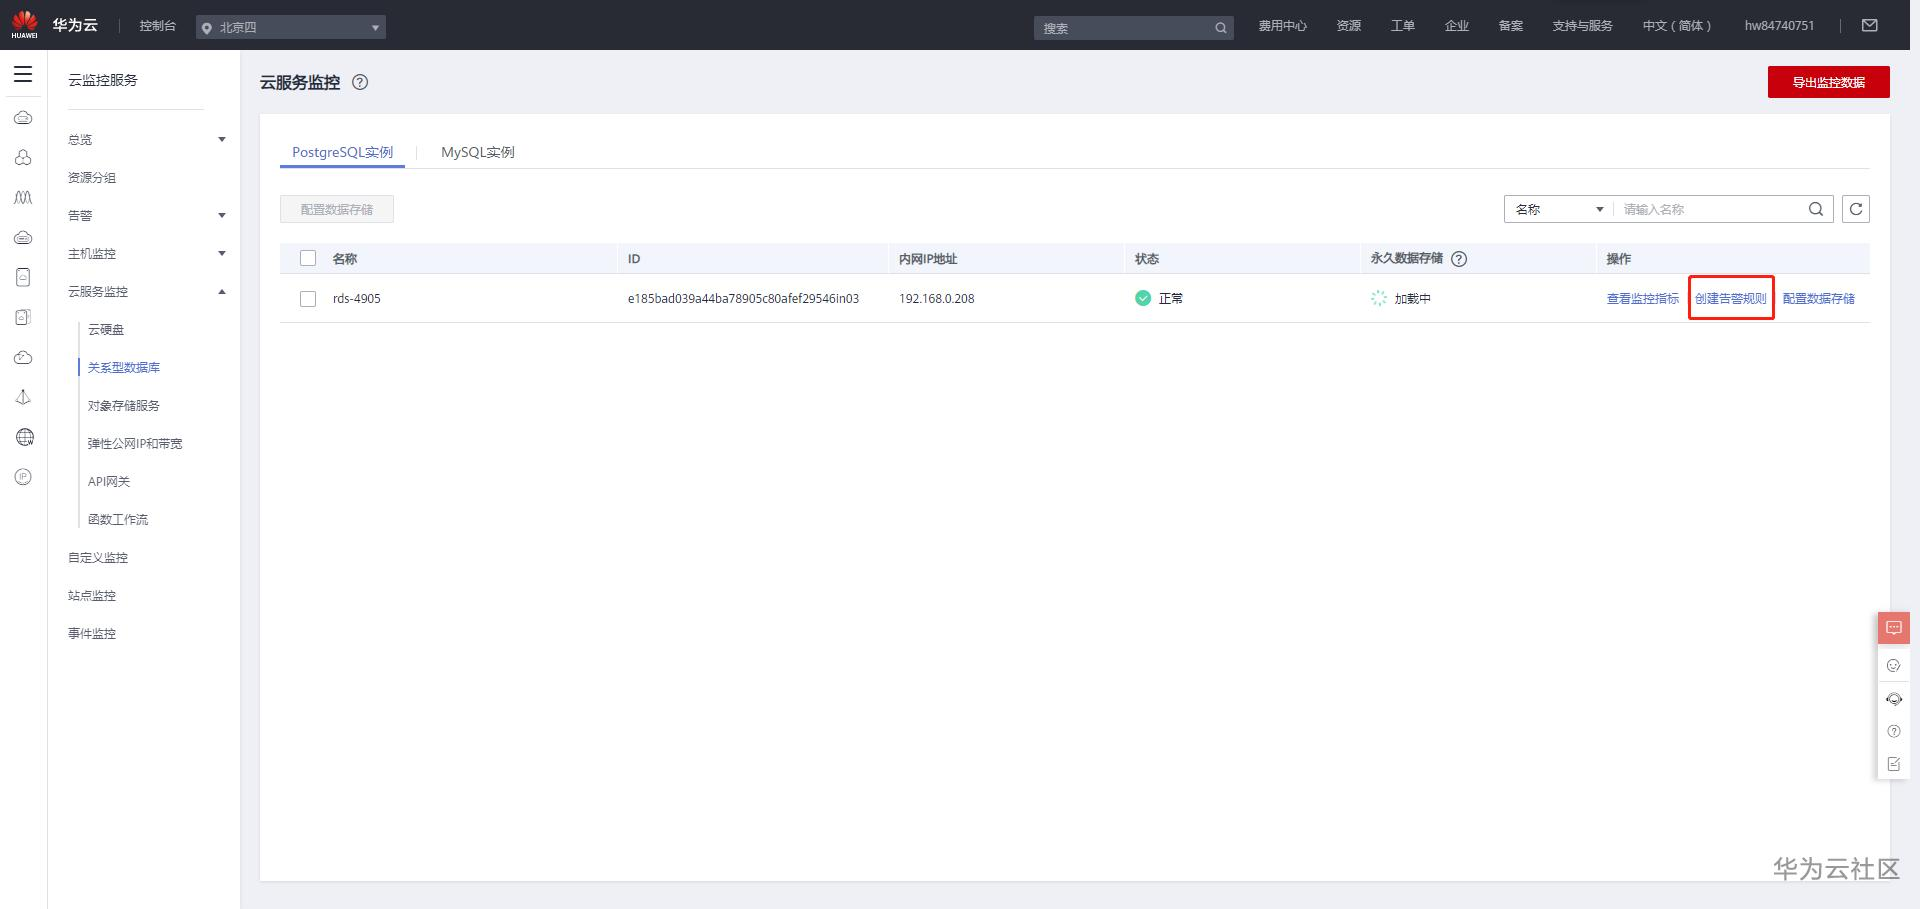Select 对象存储服务 in sidebar
Image resolution: width=1920 pixels, height=909 pixels.
coord(124,406)
